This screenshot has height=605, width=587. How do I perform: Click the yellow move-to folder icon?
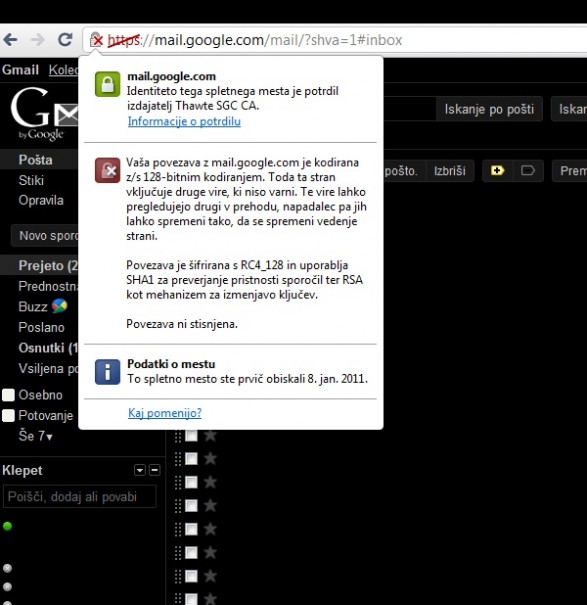point(497,171)
